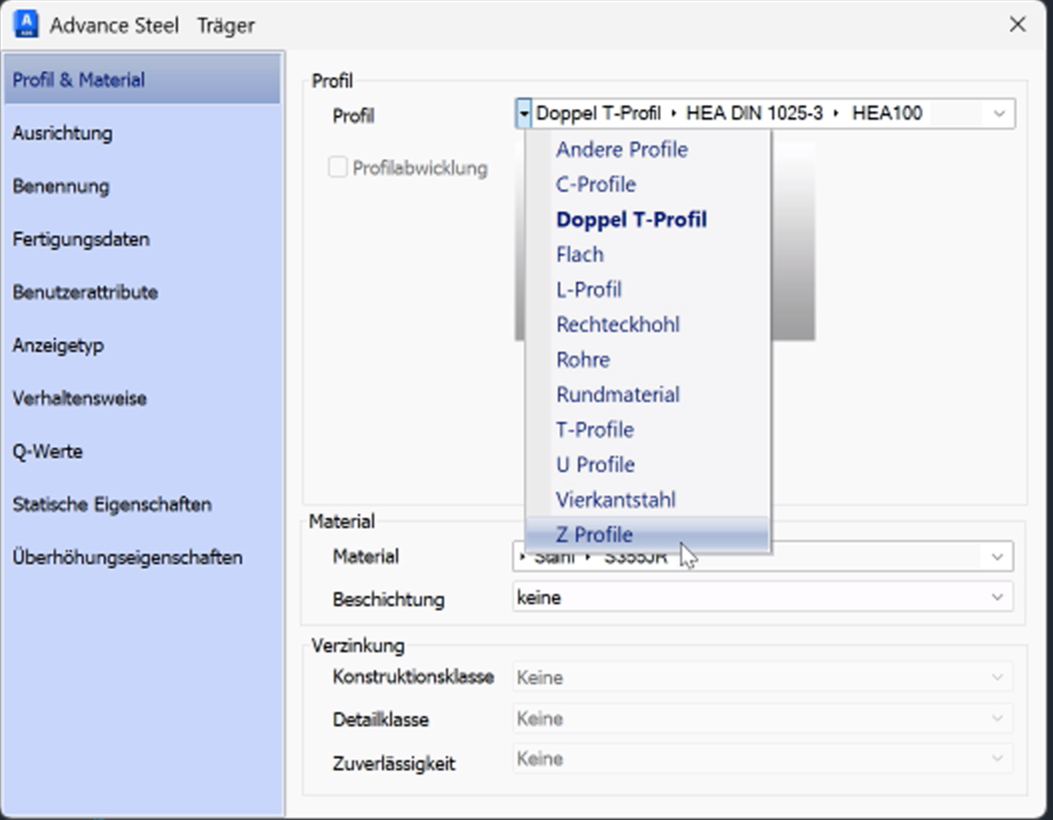Open the Anzeigetyp tab
The image size is (1053, 820).
[142, 345]
